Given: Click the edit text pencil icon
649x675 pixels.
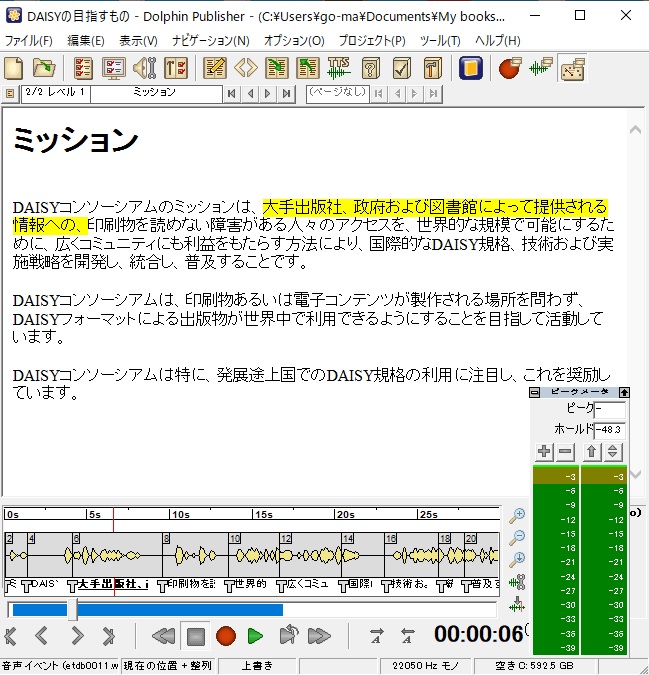Looking at the screenshot, I should point(215,68).
